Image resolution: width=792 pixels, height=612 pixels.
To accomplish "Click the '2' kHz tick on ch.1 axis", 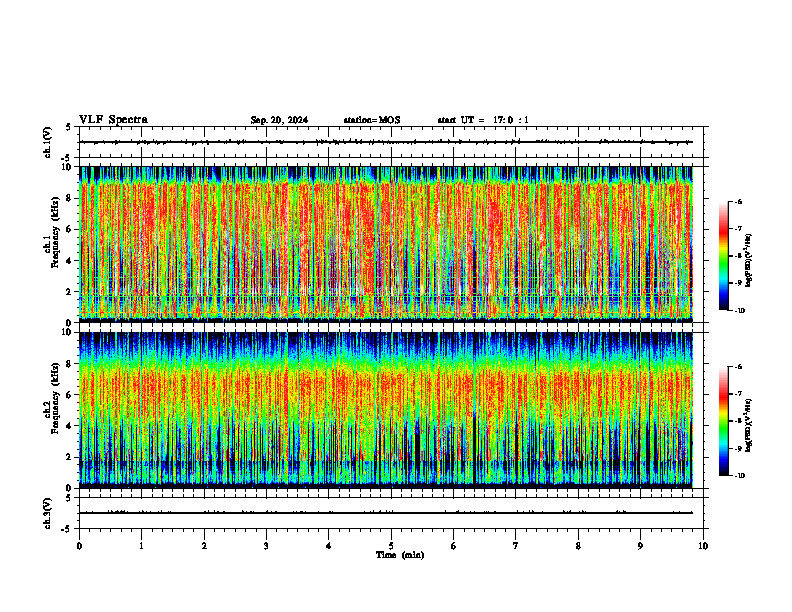I will pyautogui.click(x=69, y=291).
